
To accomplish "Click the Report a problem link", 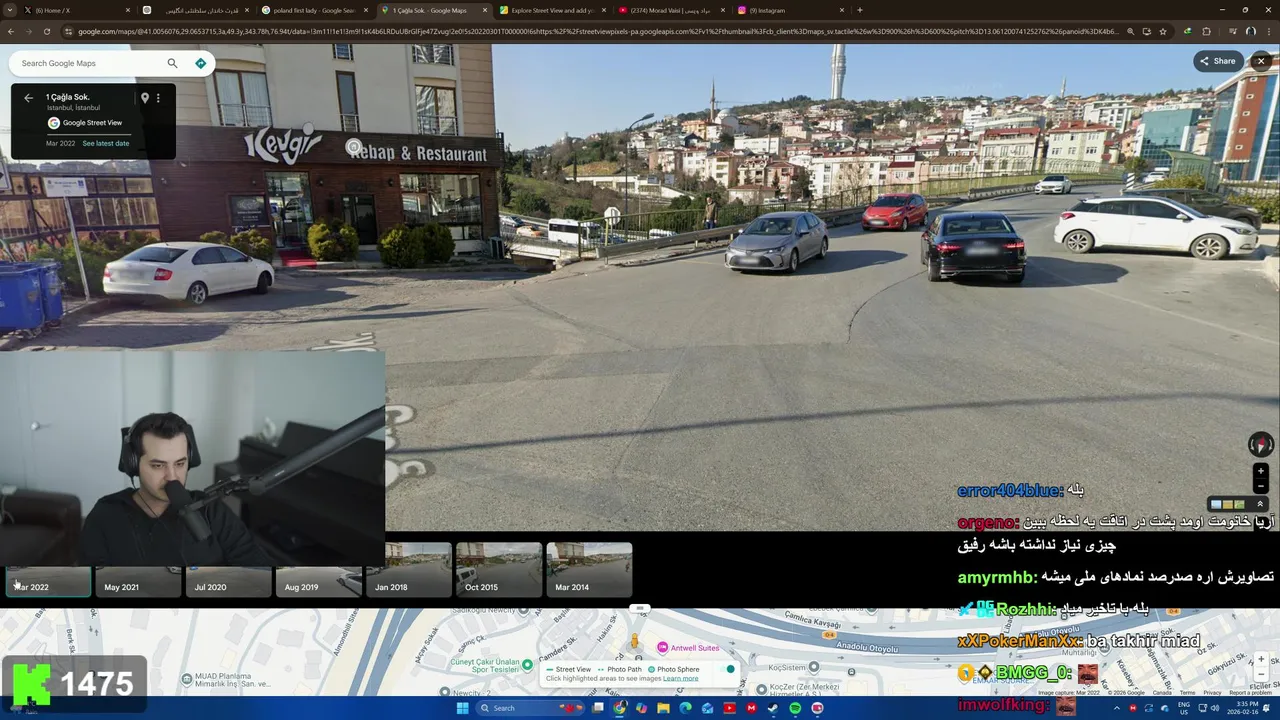I will pos(1251,692).
